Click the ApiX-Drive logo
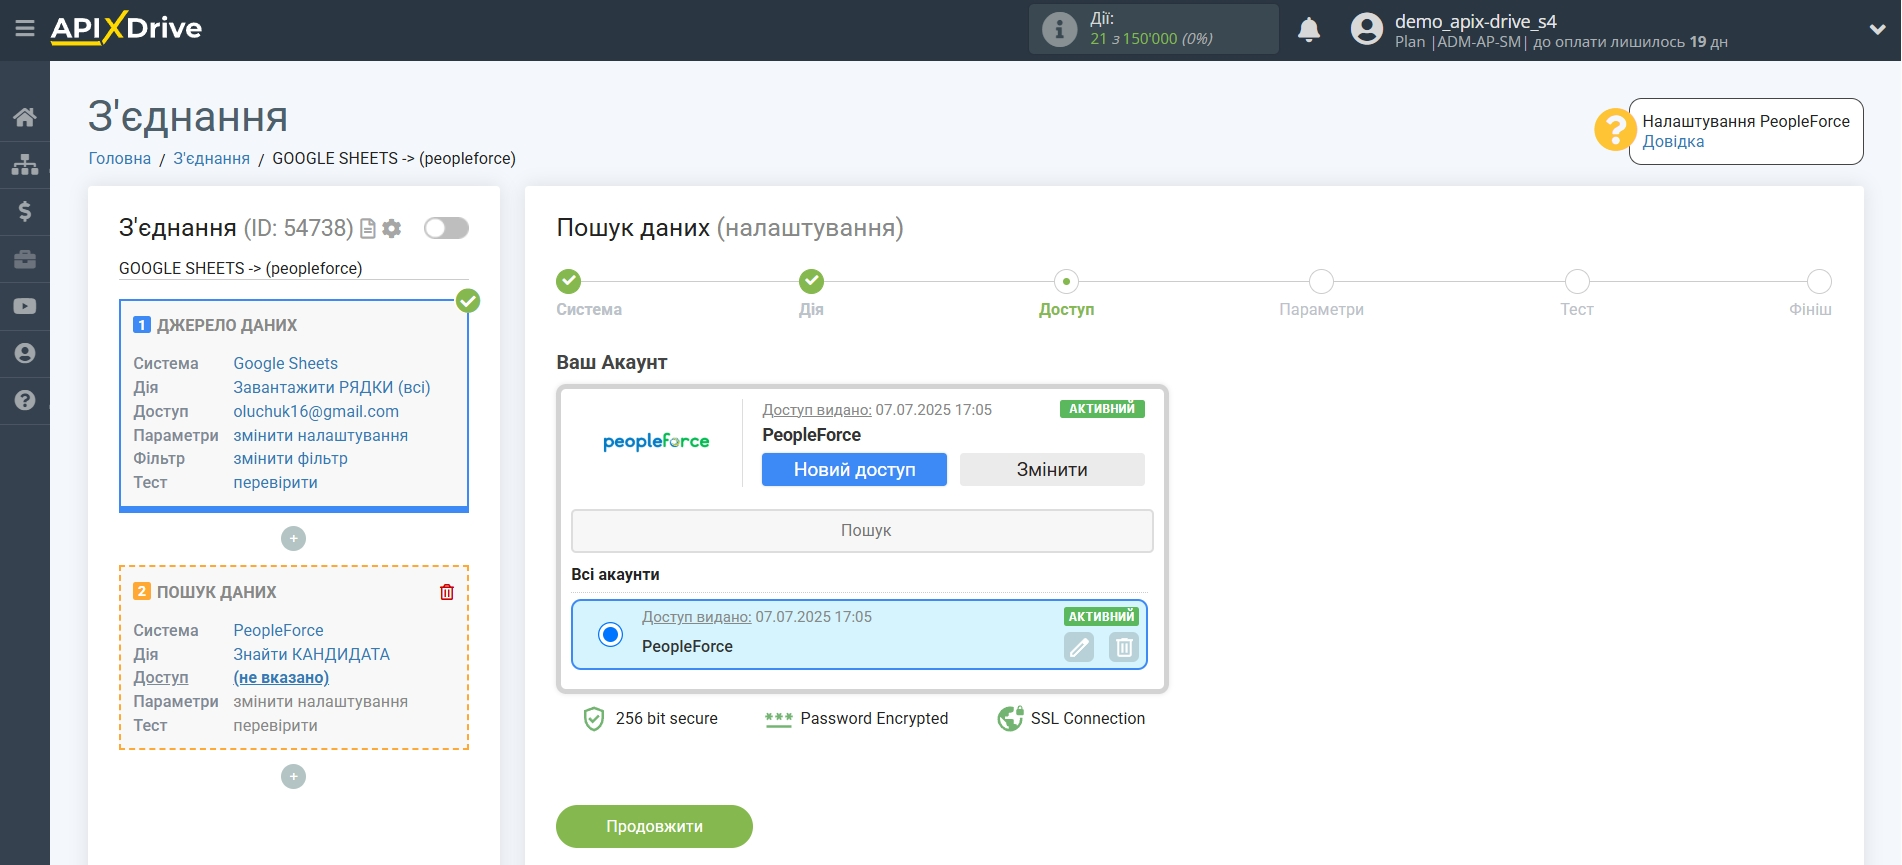 (x=126, y=28)
